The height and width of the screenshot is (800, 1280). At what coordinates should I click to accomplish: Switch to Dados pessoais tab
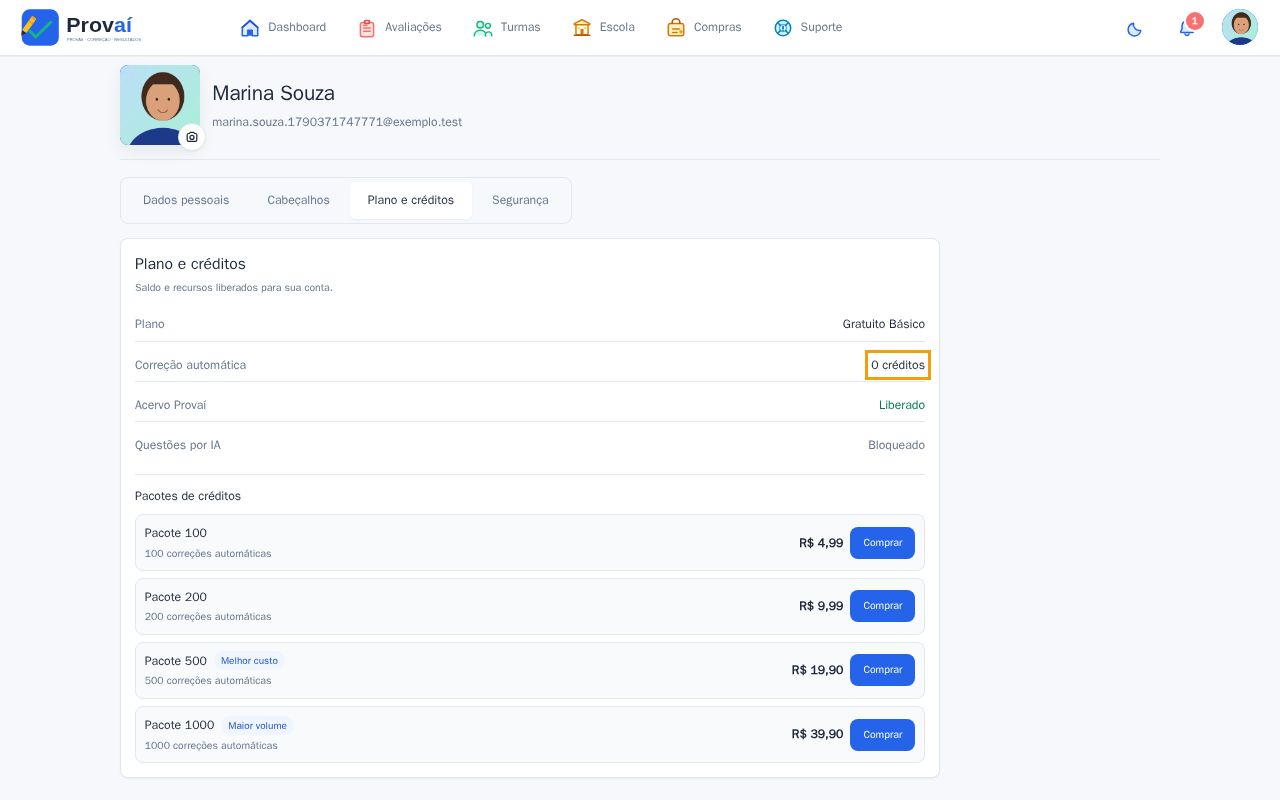pyautogui.click(x=186, y=200)
